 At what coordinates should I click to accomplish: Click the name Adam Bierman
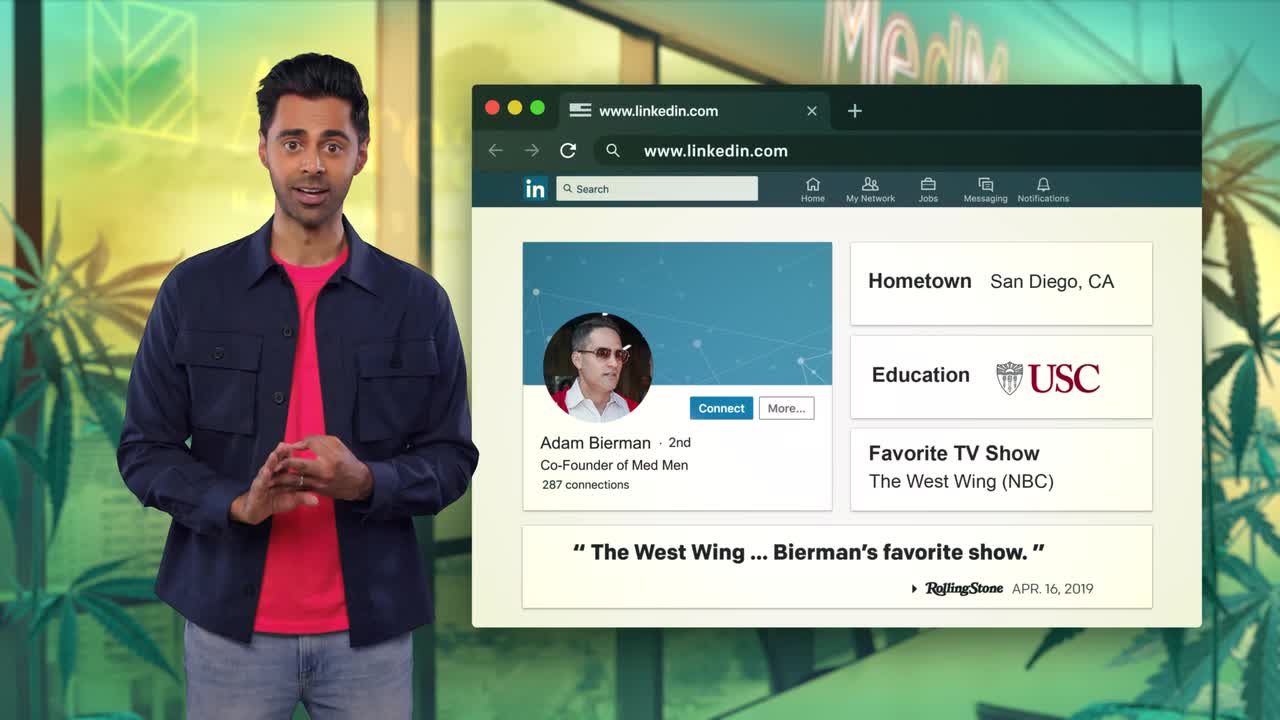click(x=595, y=443)
